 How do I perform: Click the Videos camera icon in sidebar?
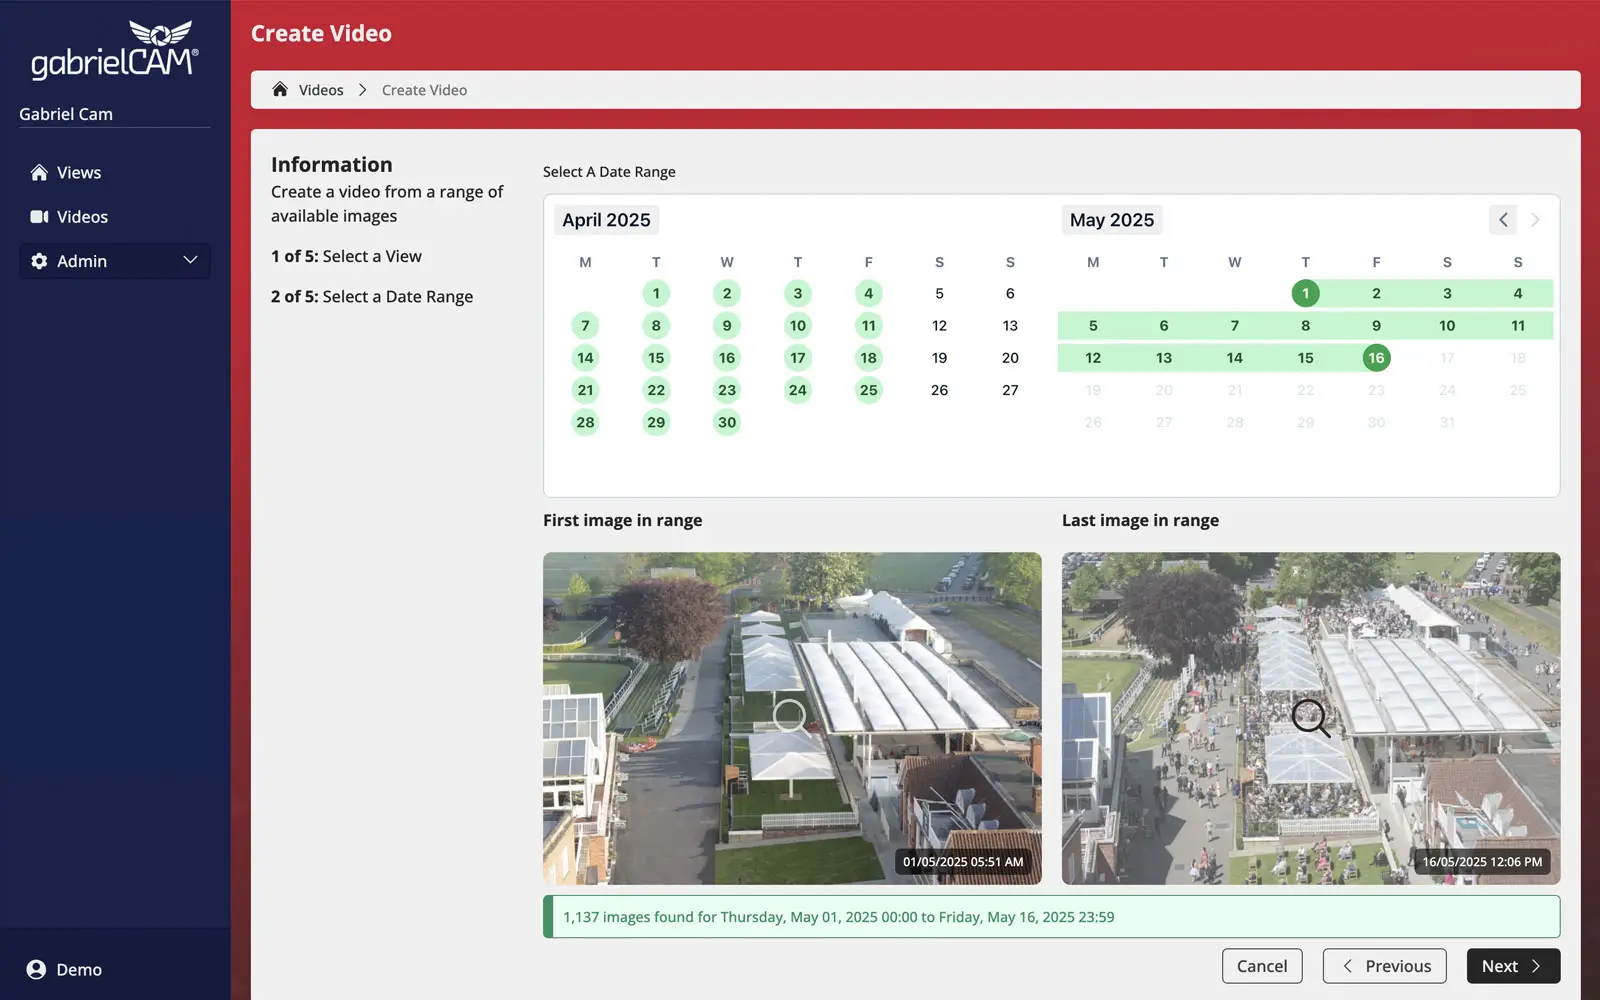39,217
